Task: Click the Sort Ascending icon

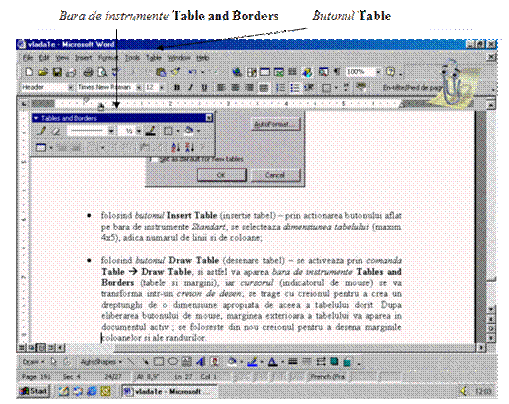Action: [175, 147]
